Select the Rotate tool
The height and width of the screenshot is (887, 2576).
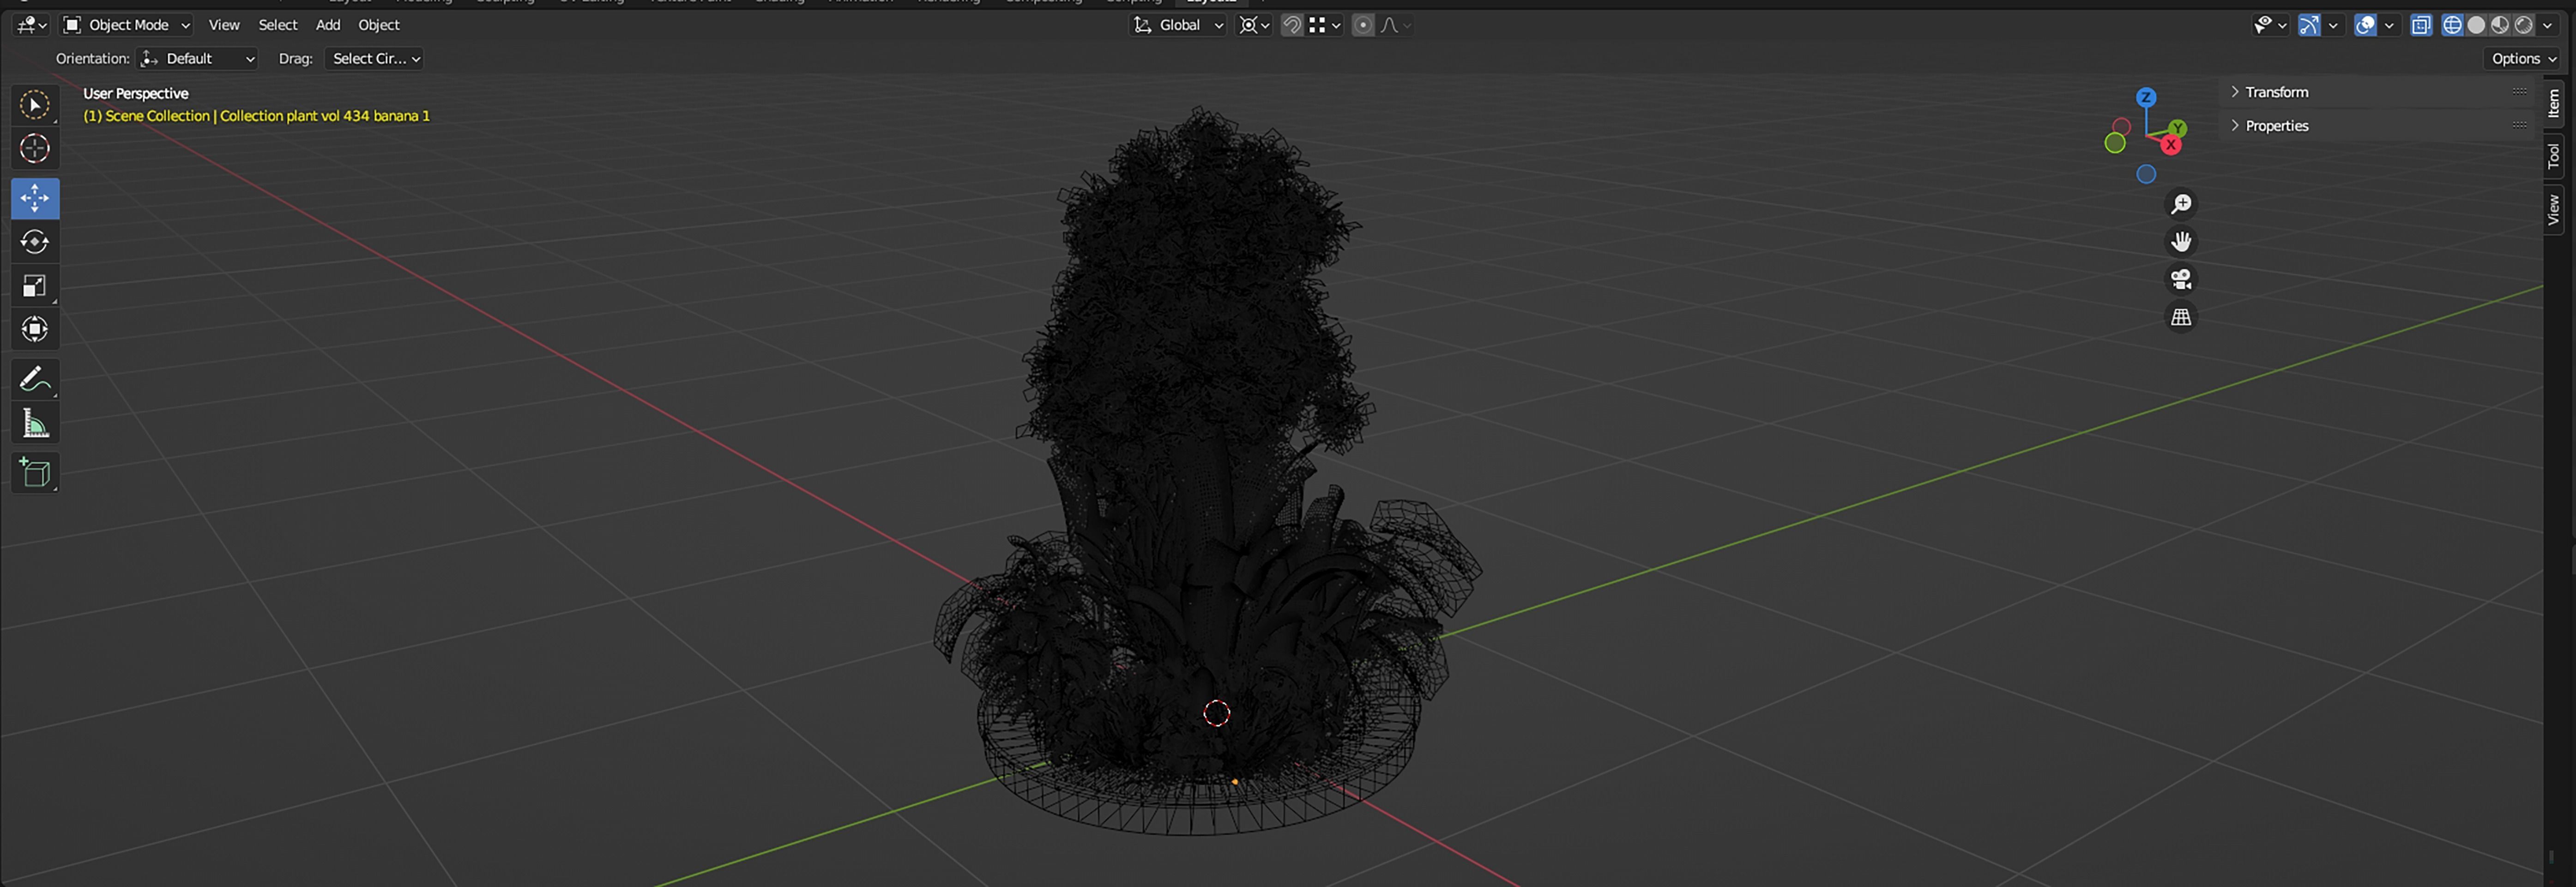click(35, 242)
